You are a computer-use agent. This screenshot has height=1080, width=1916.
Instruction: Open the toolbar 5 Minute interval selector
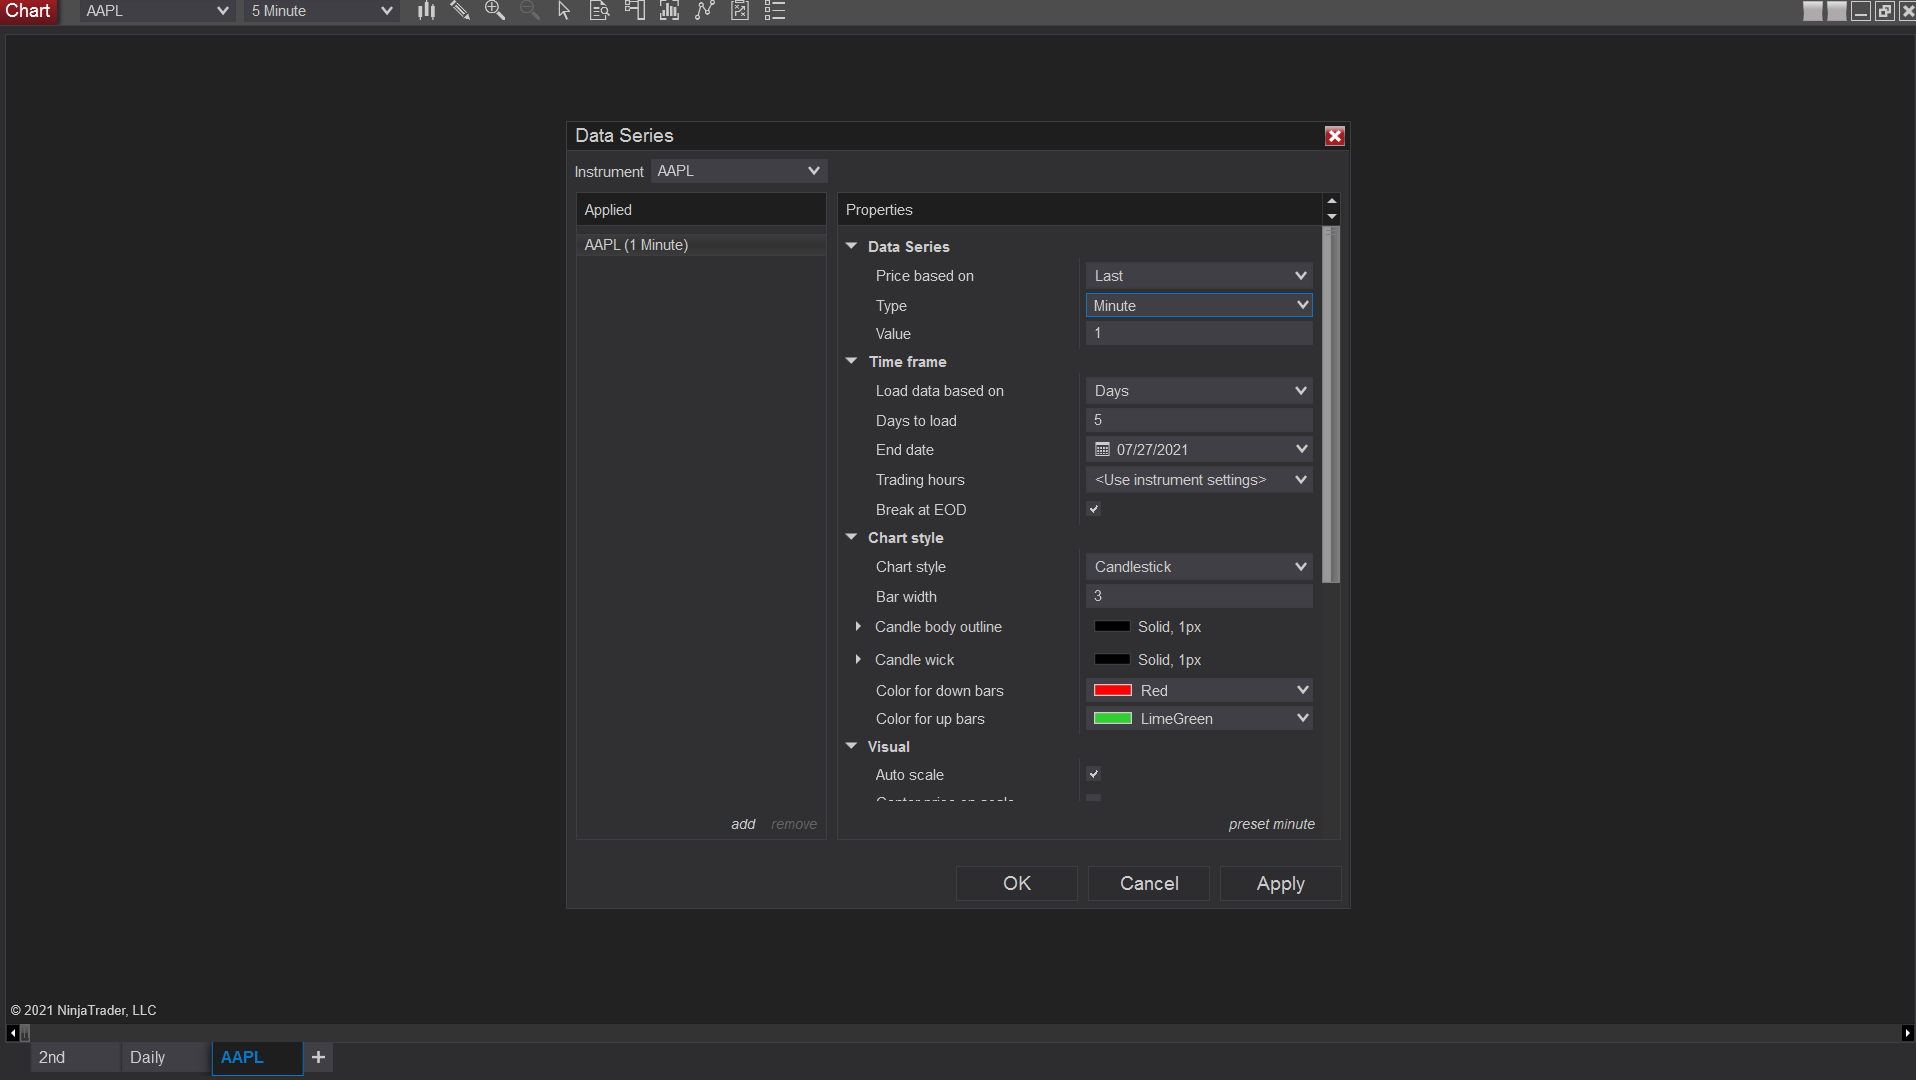coord(322,11)
